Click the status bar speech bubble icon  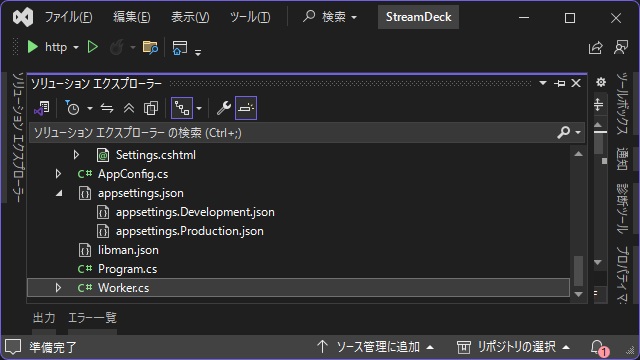pos(13,347)
